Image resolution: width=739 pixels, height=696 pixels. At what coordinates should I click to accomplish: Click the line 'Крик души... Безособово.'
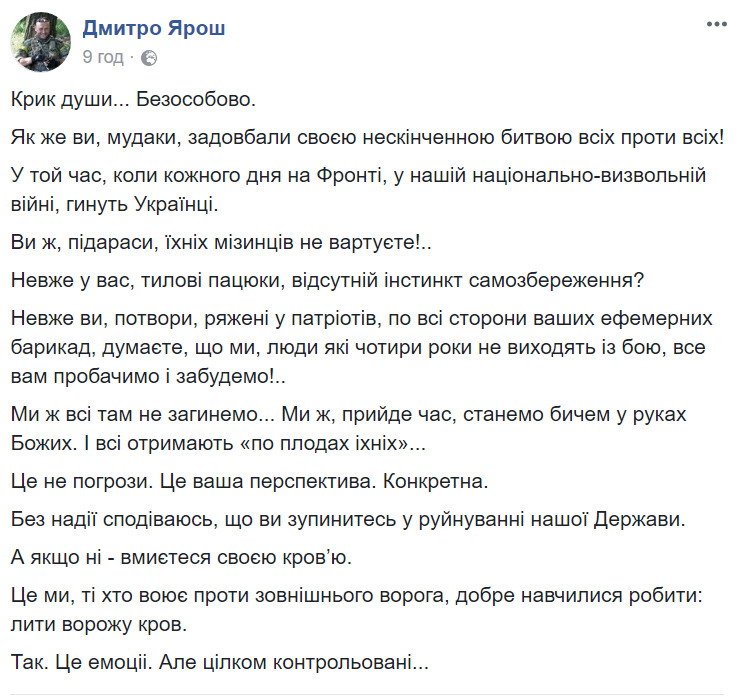point(133,99)
